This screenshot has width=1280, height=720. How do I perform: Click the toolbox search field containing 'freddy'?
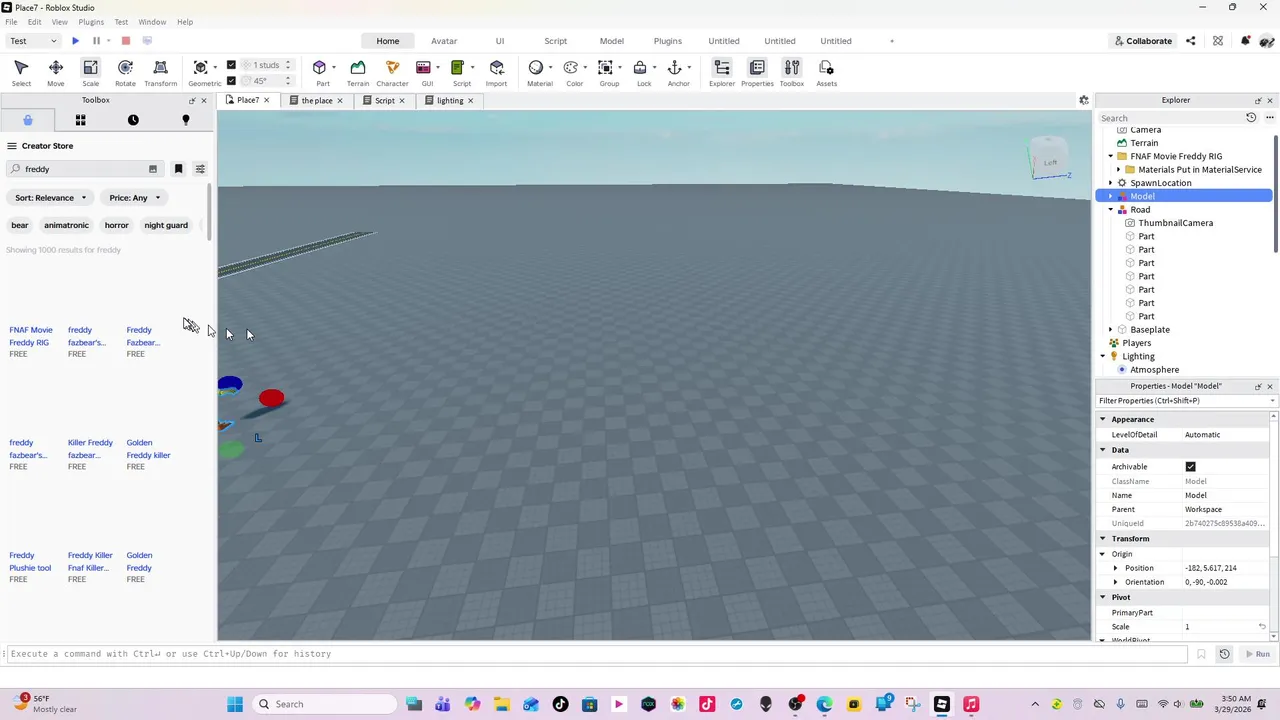tap(85, 169)
